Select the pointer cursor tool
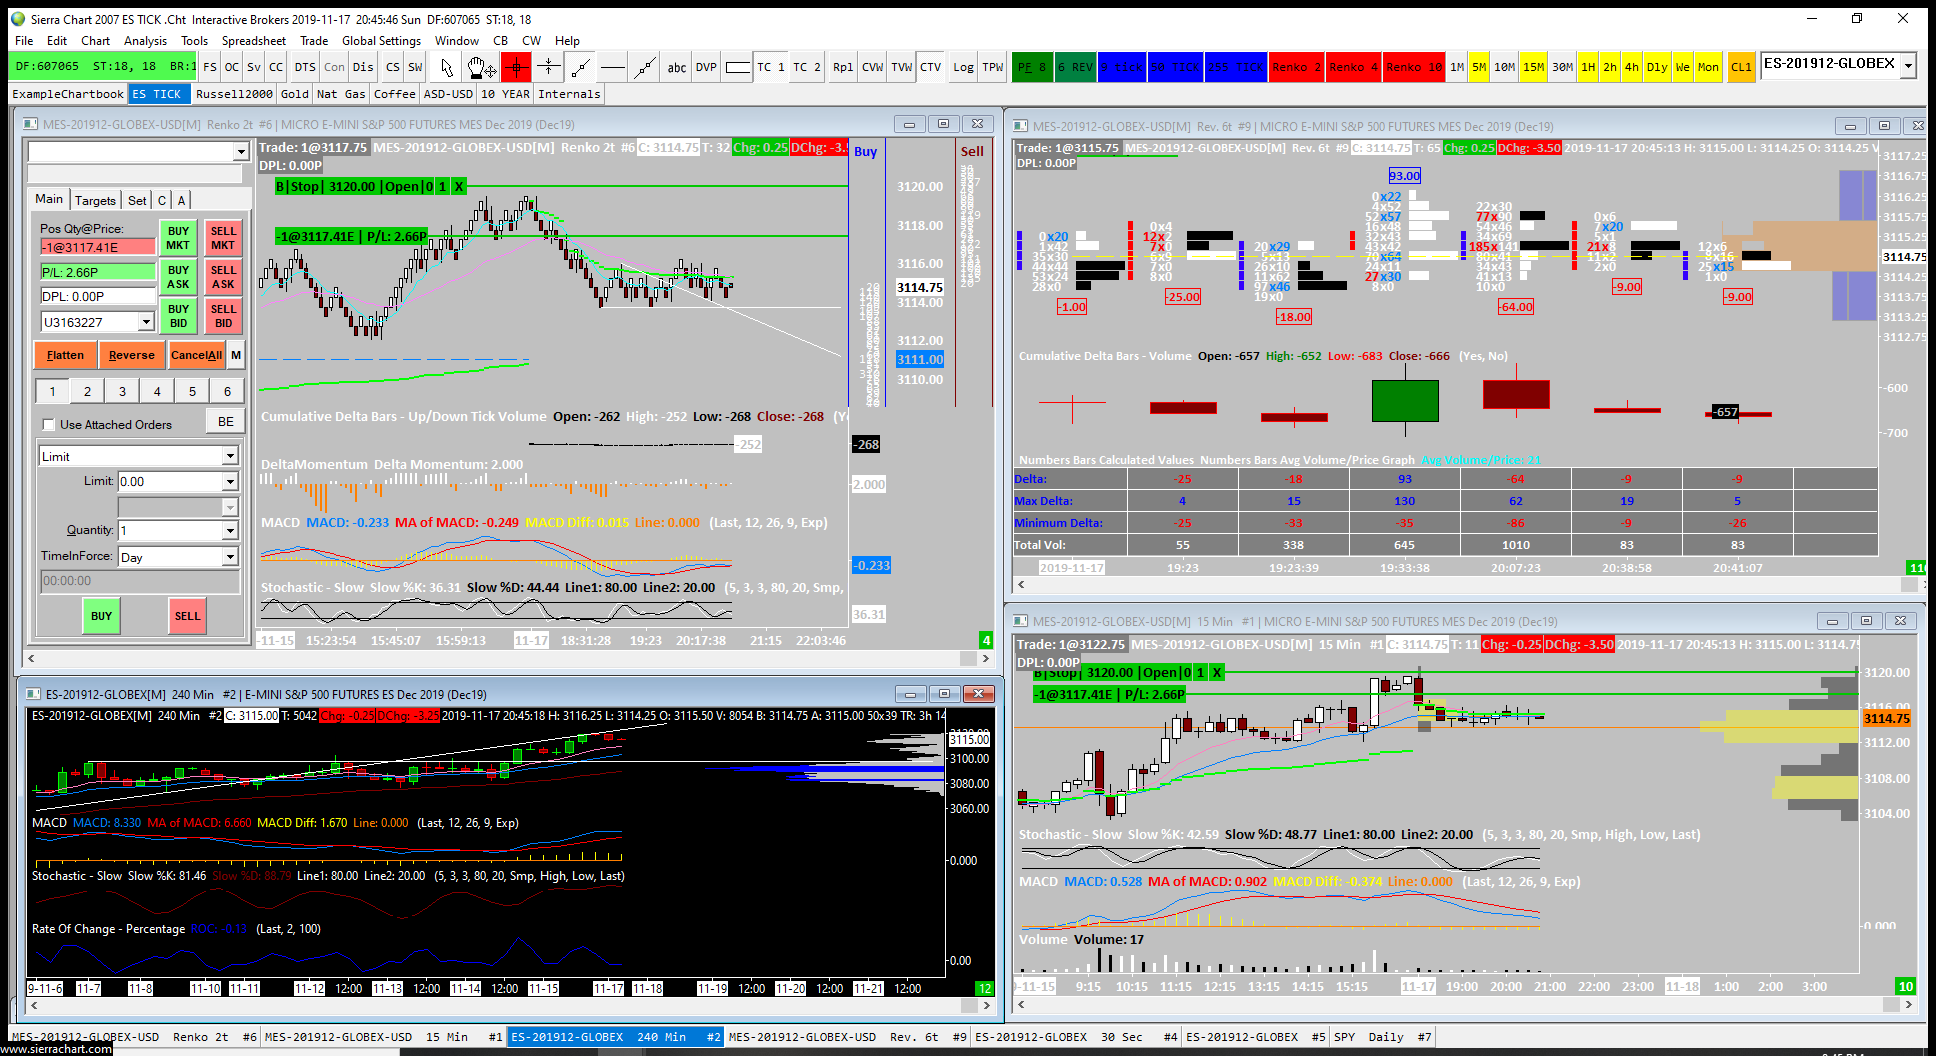The width and height of the screenshot is (1936, 1056). (x=447, y=67)
